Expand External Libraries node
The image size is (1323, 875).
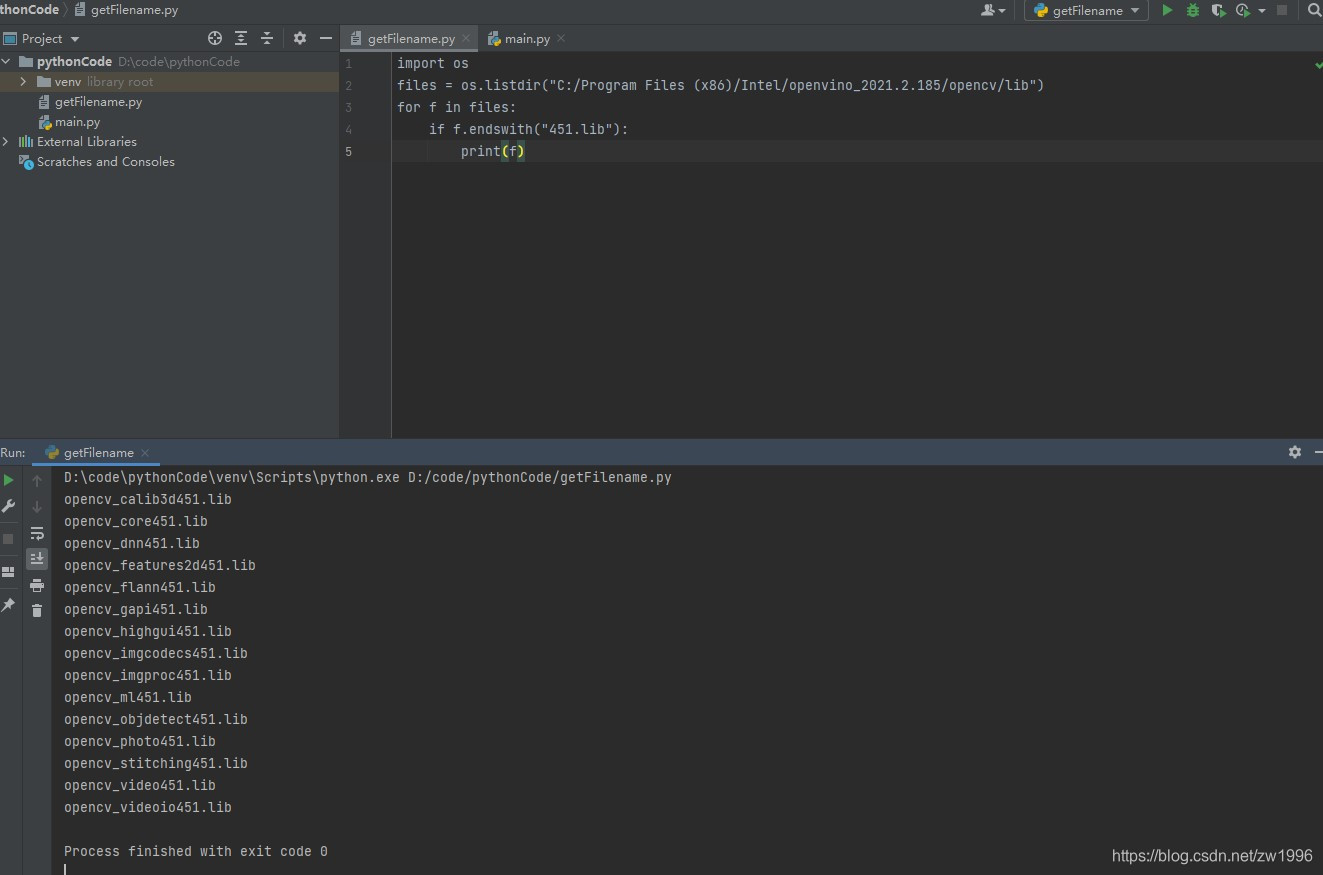[6, 141]
